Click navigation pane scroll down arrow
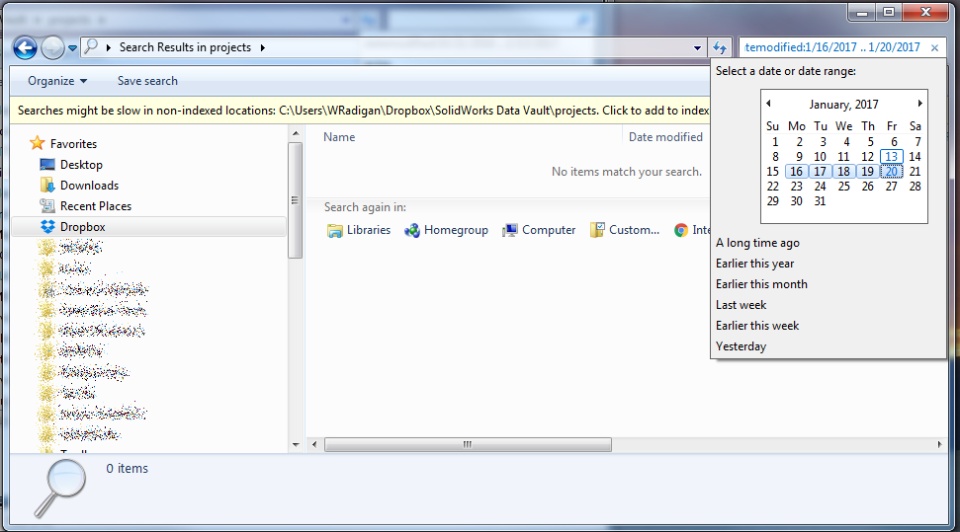The image size is (960, 532). tap(296, 445)
